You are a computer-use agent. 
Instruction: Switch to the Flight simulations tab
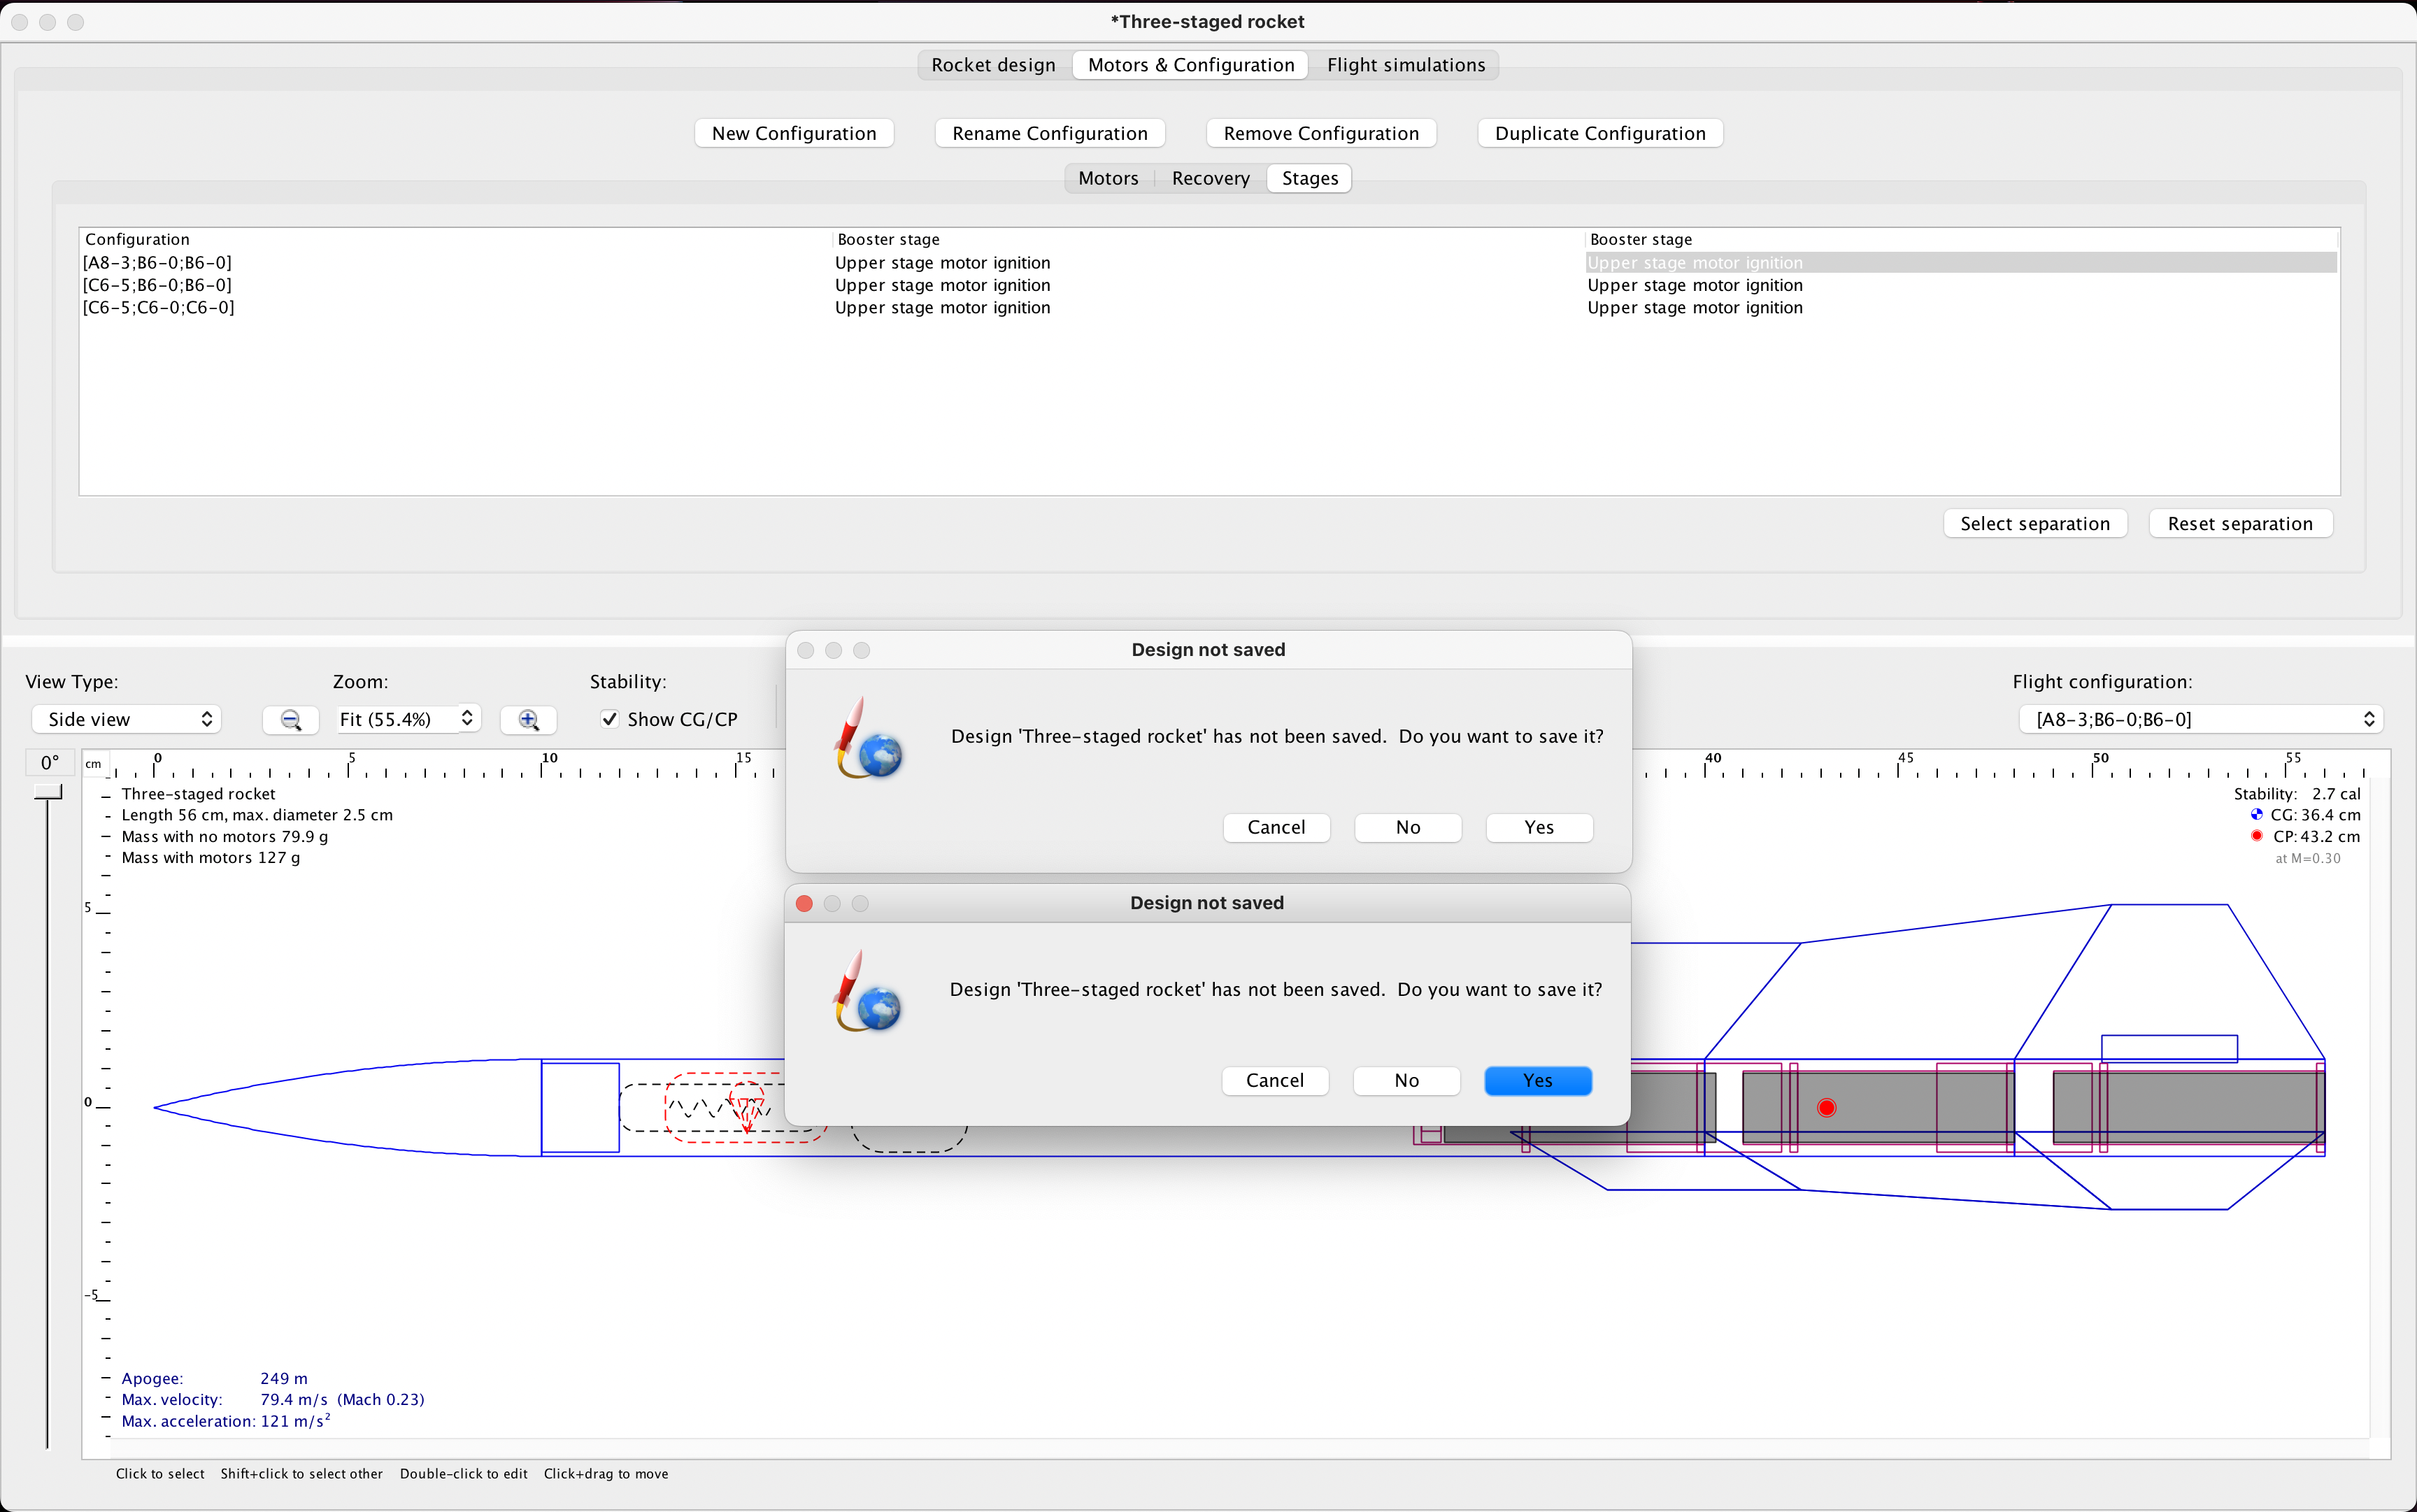1405,64
